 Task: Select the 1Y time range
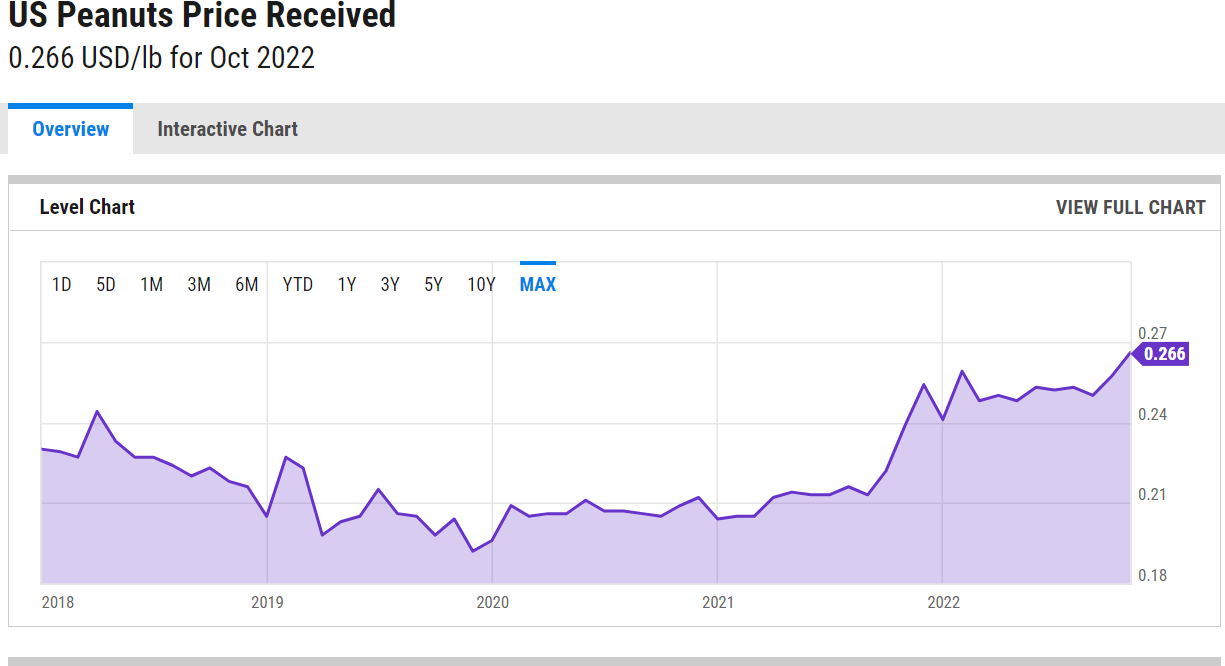click(346, 284)
